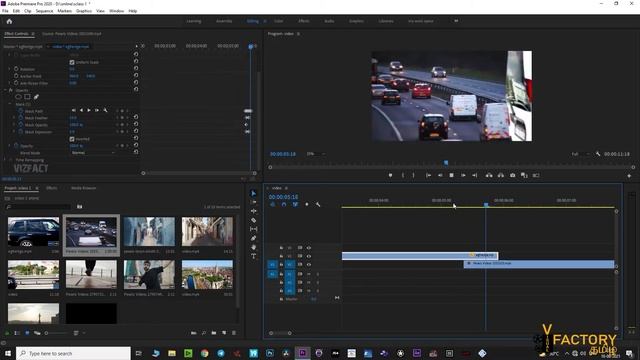Image resolution: width=640 pixels, height=360 pixels.
Task: Toggle source patching V1 button
Action: (x=272, y=264)
